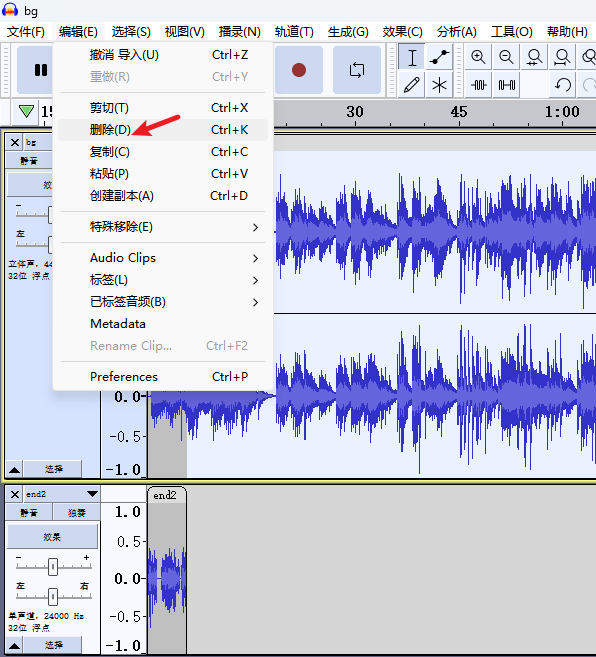Select the Multi-tool asterisk icon
Image resolution: width=596 pixels, height=657 pixels.
(x=439, y=85)
